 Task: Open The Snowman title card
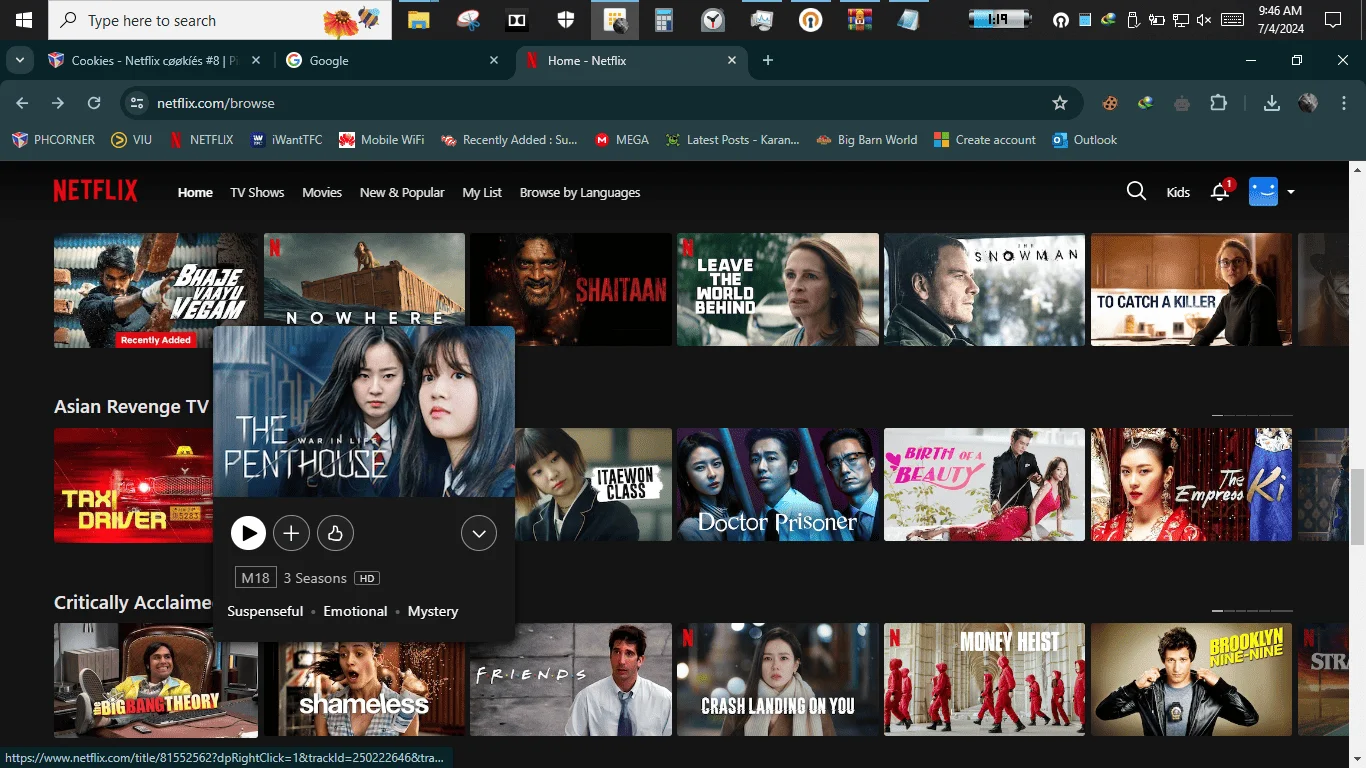point(984,290)
